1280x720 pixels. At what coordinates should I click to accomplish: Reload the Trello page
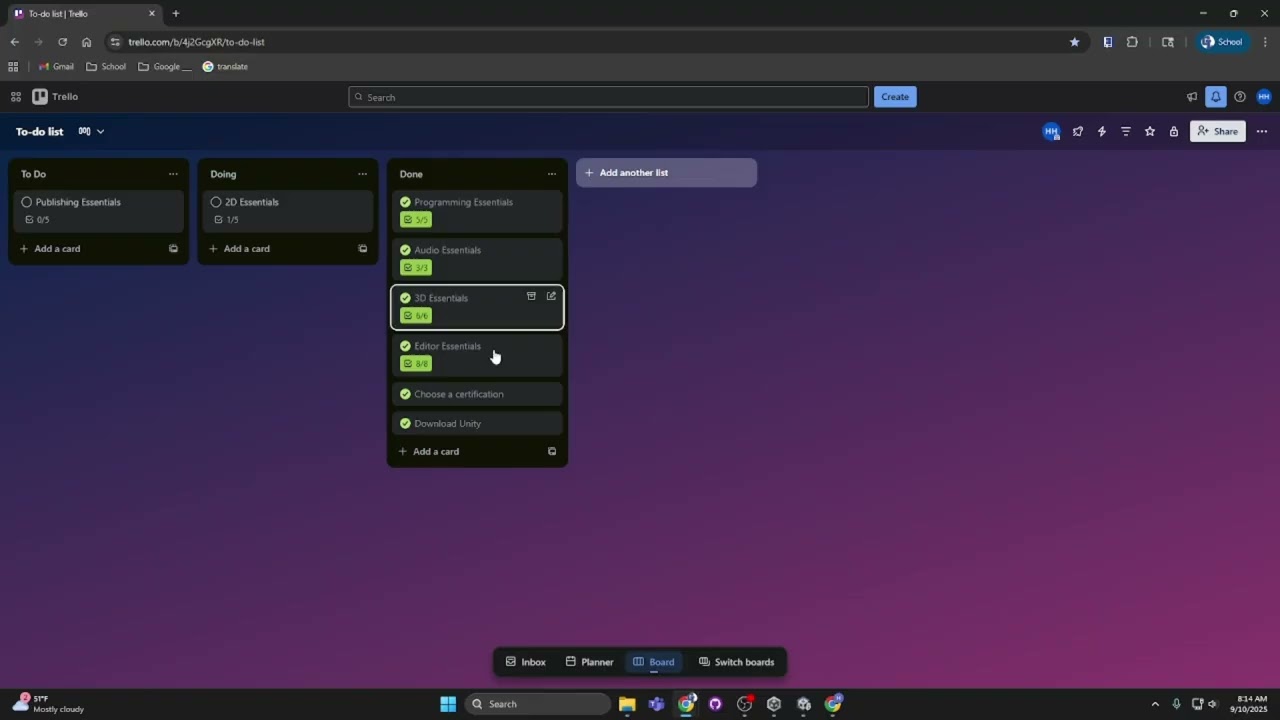point(62,42)
